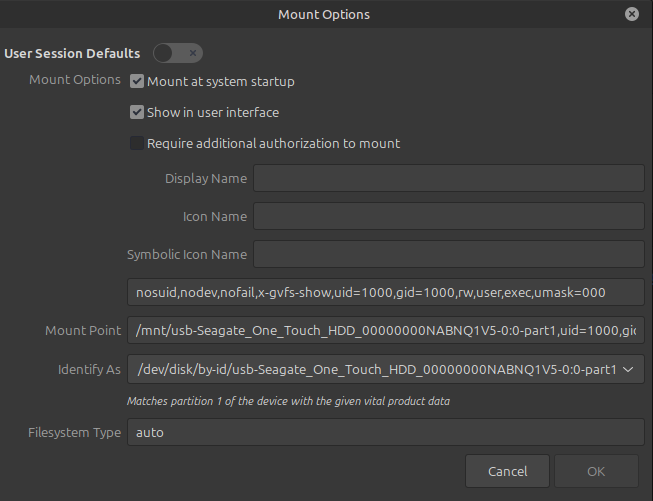Click the Matches partition 1 description text
Screen dimensions: 653x501
coord(288,401)
